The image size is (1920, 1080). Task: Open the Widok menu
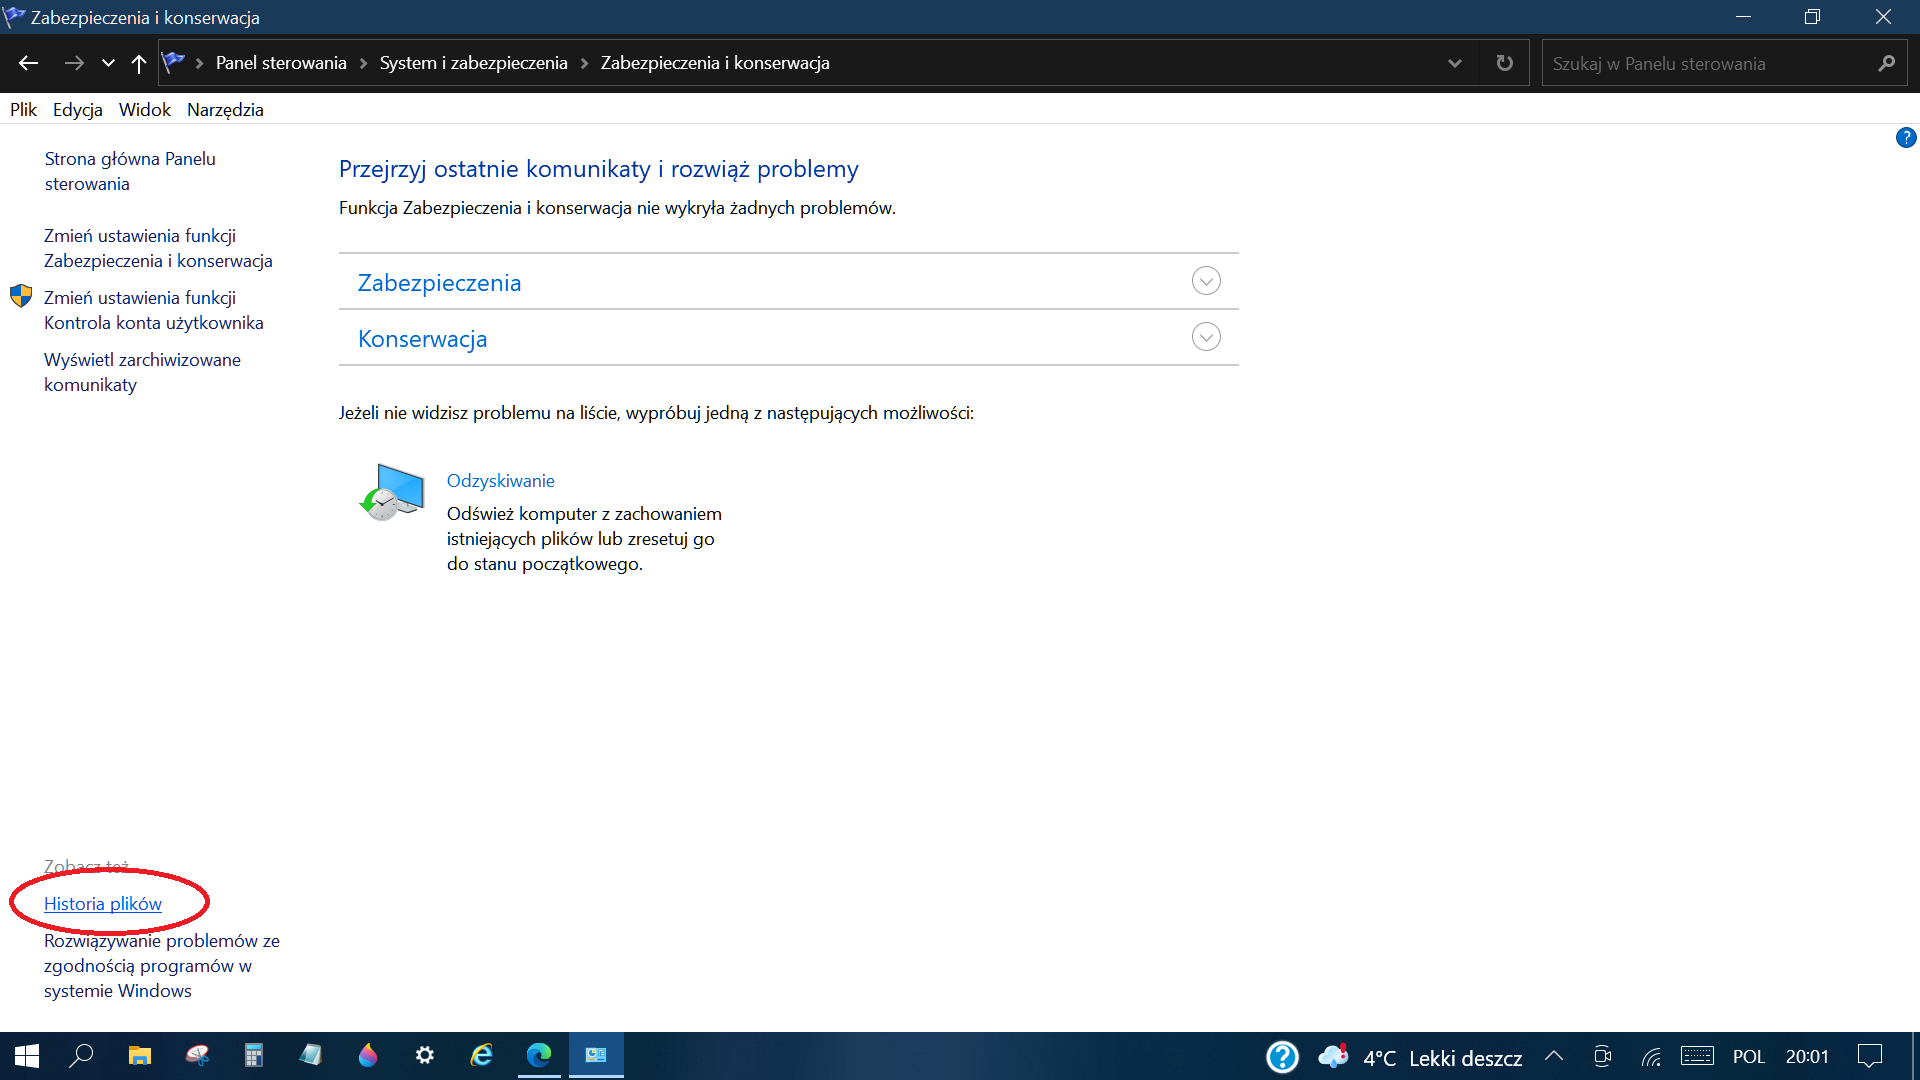pyautogui.click(x=144, y=109)
